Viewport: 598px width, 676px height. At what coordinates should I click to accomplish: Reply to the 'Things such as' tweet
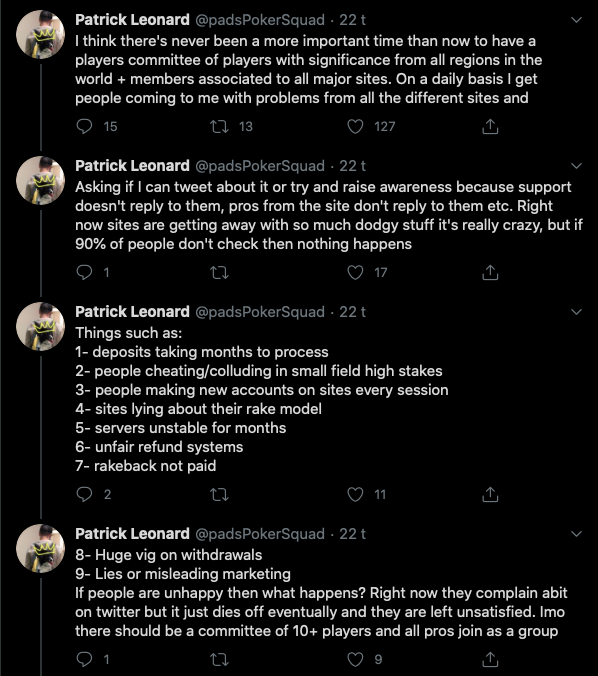84,494
